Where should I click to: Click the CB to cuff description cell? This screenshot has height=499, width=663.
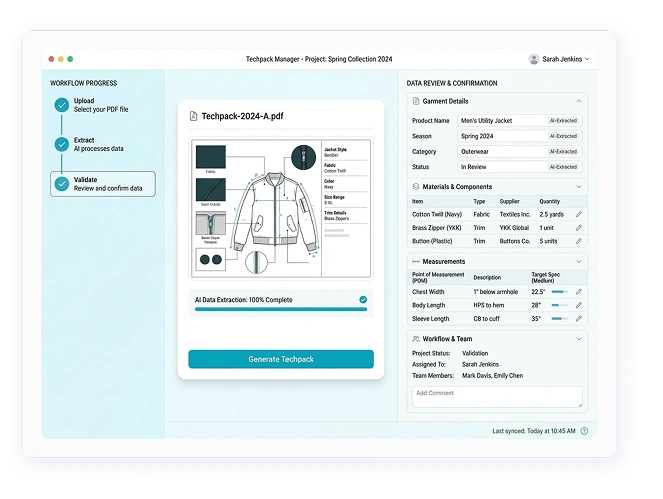click(x=486, y=318)
